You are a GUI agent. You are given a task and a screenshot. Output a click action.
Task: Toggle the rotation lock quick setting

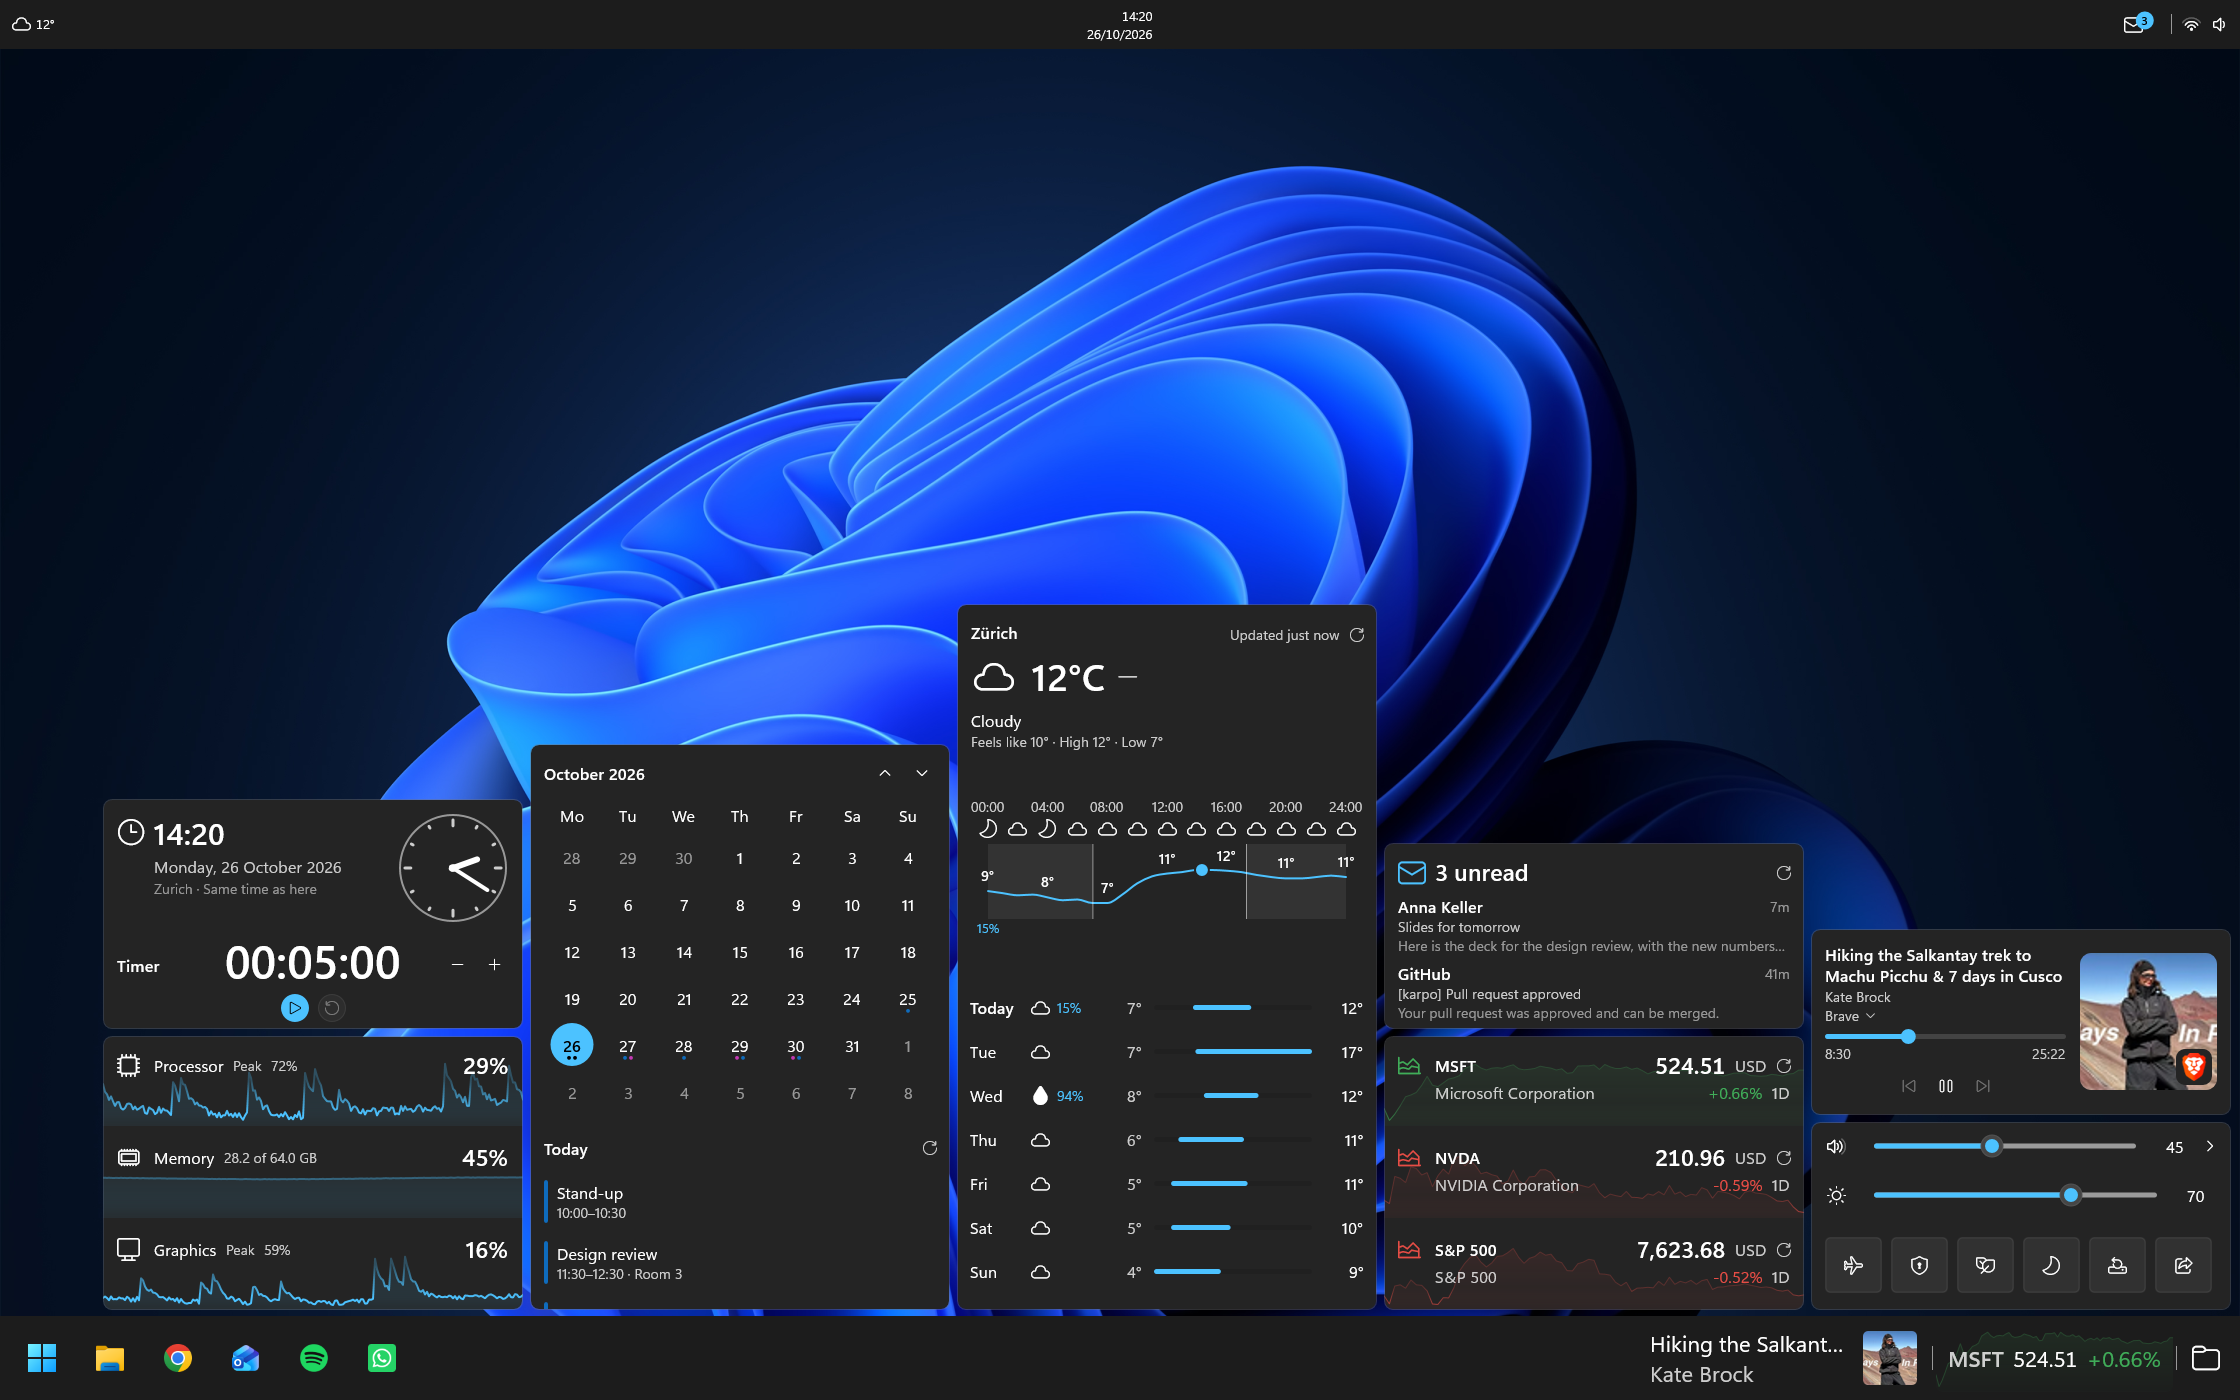coord(2117,1265)
